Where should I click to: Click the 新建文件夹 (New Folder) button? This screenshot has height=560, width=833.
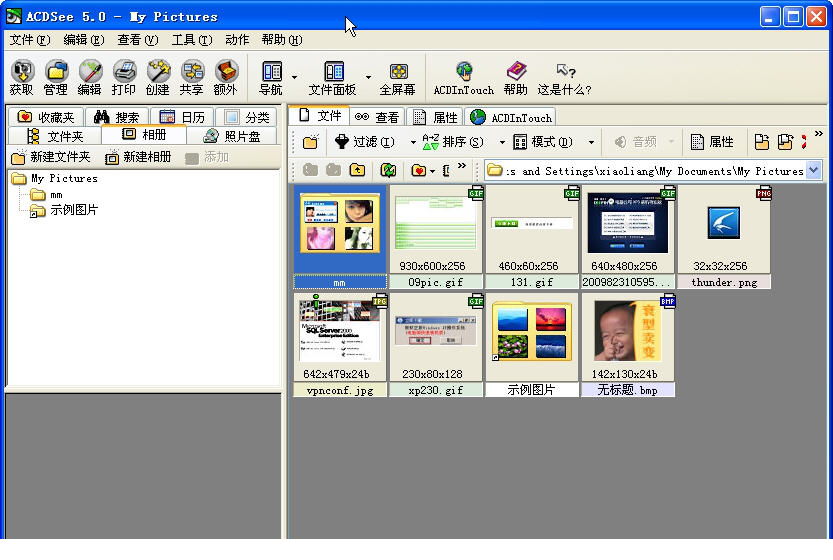(51, 157)
